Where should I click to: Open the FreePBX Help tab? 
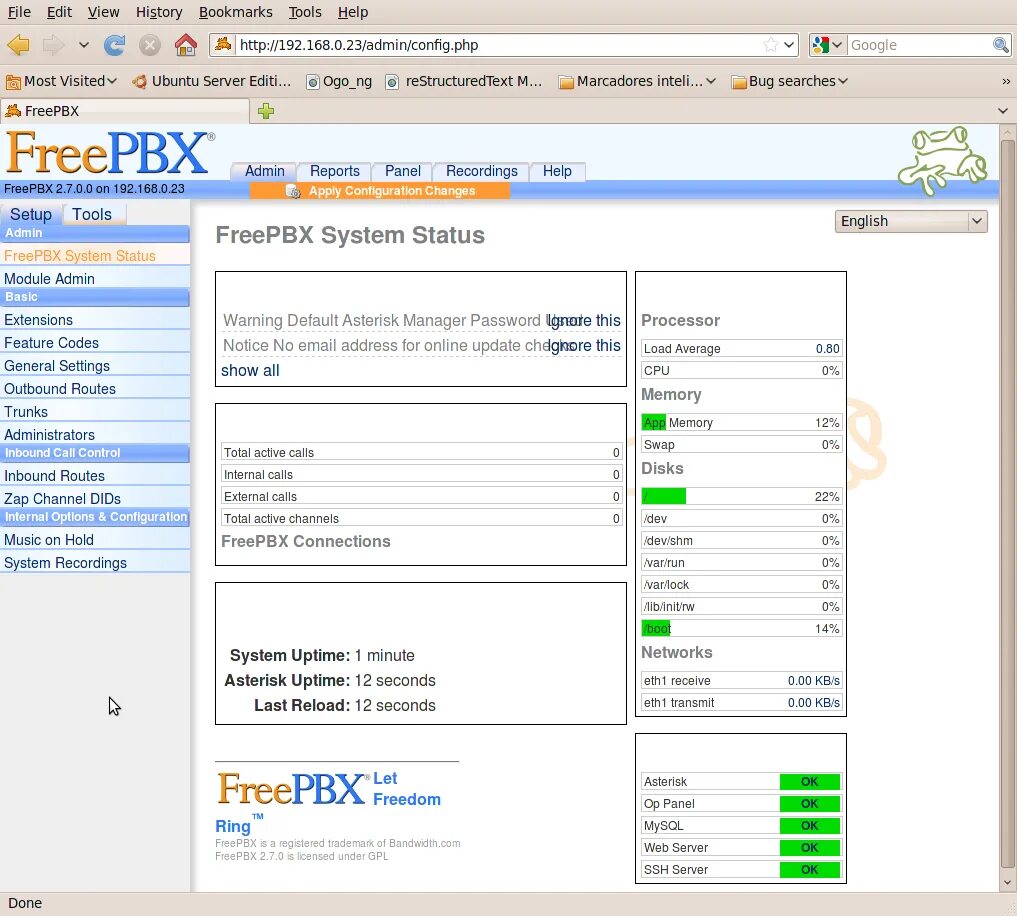[557, 171]
